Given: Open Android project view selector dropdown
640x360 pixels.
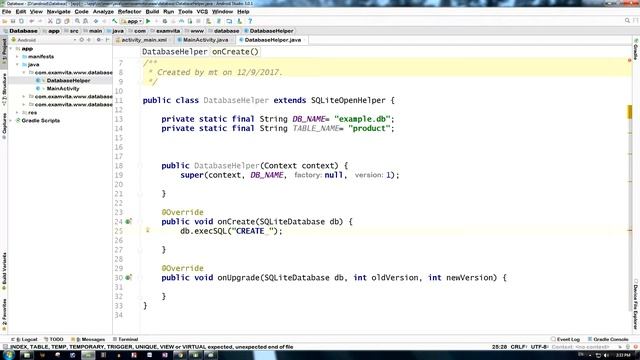Looking at the screenshot, I should pyautogui.click(x=44, y=40).
